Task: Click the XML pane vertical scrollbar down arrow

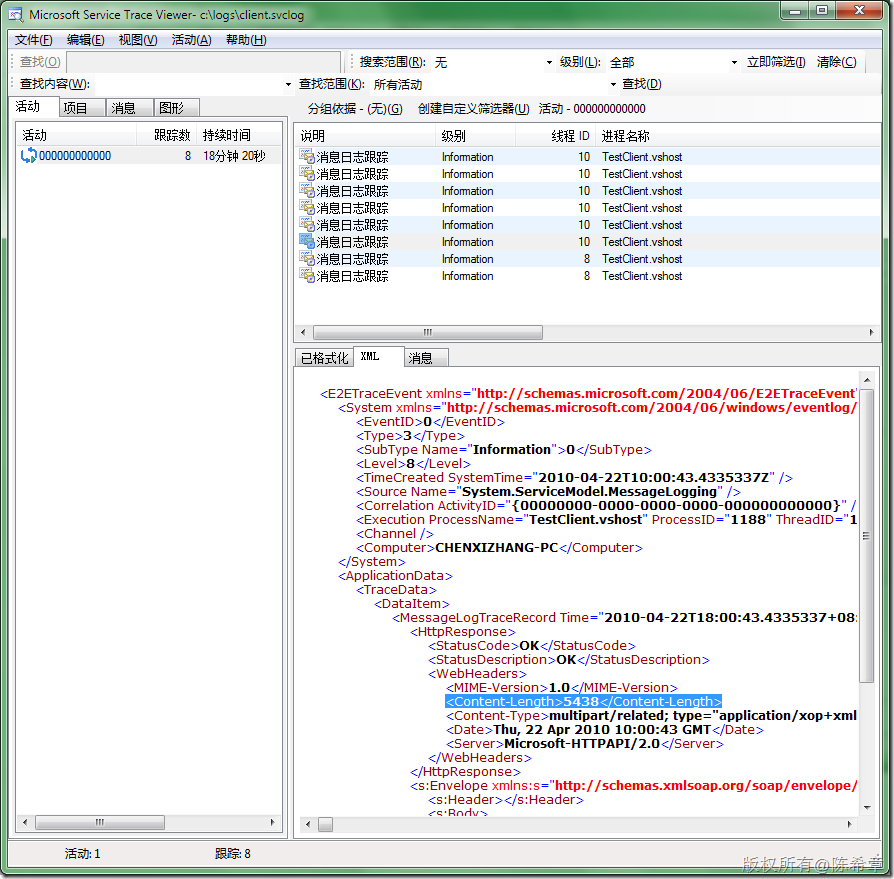Action: pyautogui.click(x=867, y=807)
